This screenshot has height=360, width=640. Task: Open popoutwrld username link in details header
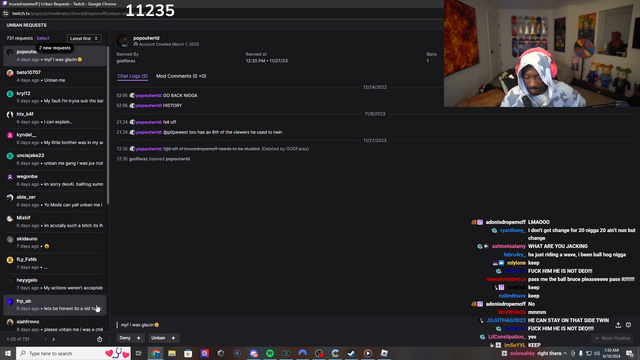(146, 38)
